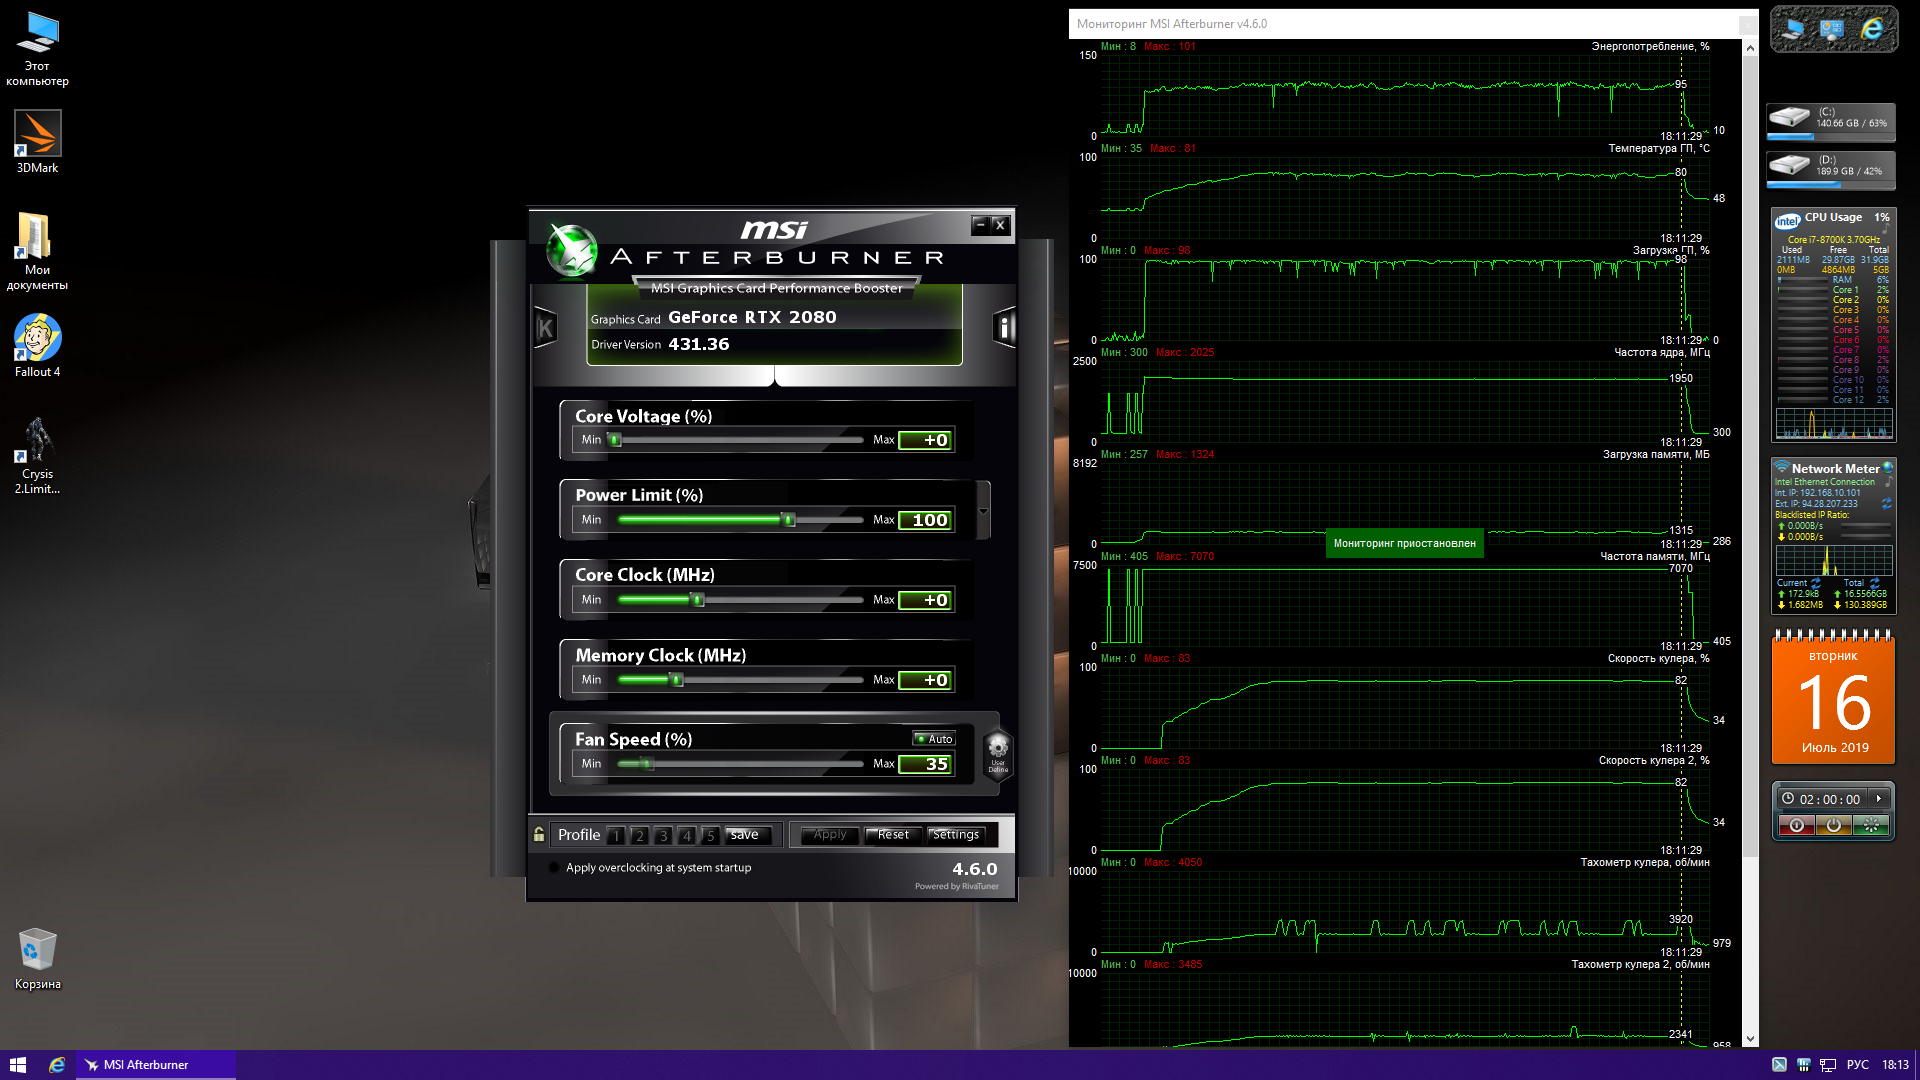Select profile slot 5
Viewport: 1920px width, 1080px height.
710,835
